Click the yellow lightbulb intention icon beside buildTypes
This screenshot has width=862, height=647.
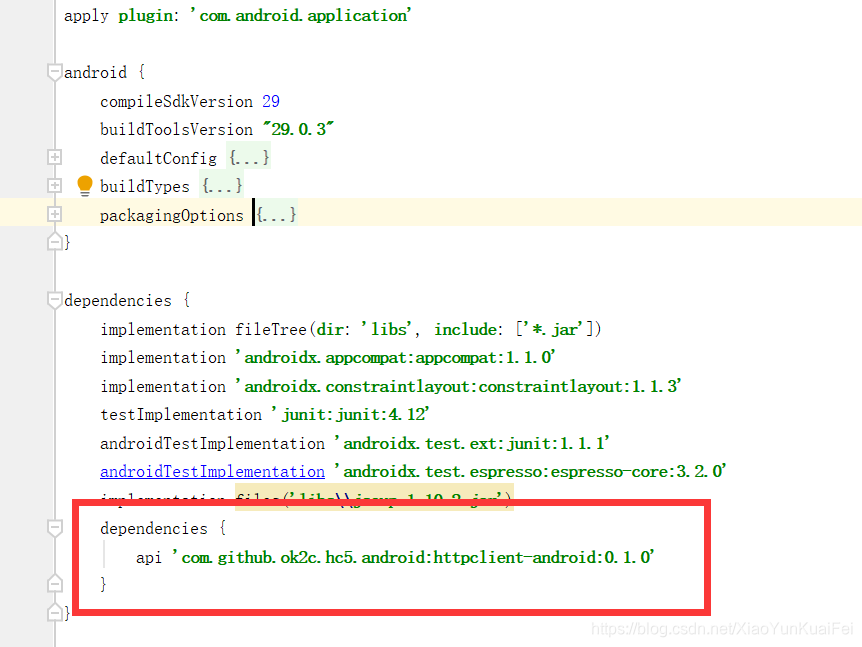pyautogui.click(x=84, y=184)
